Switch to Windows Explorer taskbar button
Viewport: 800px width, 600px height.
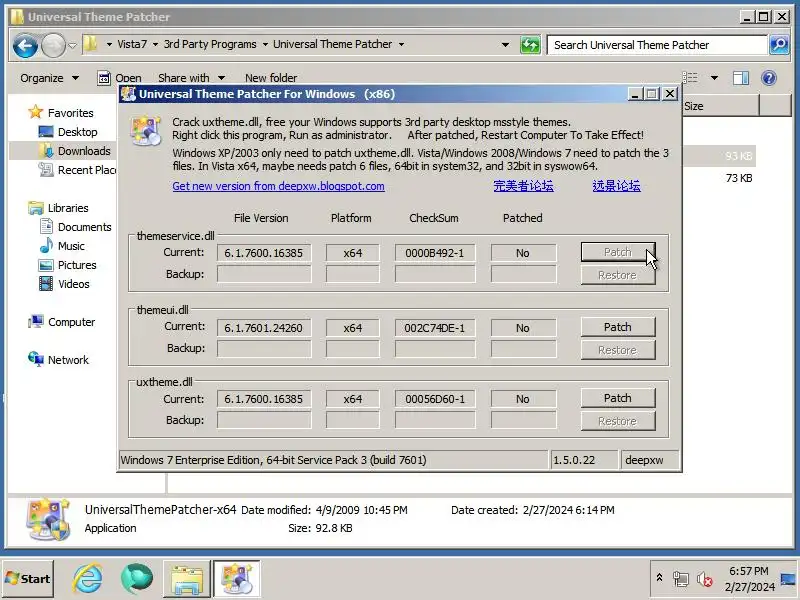(187, 579)
